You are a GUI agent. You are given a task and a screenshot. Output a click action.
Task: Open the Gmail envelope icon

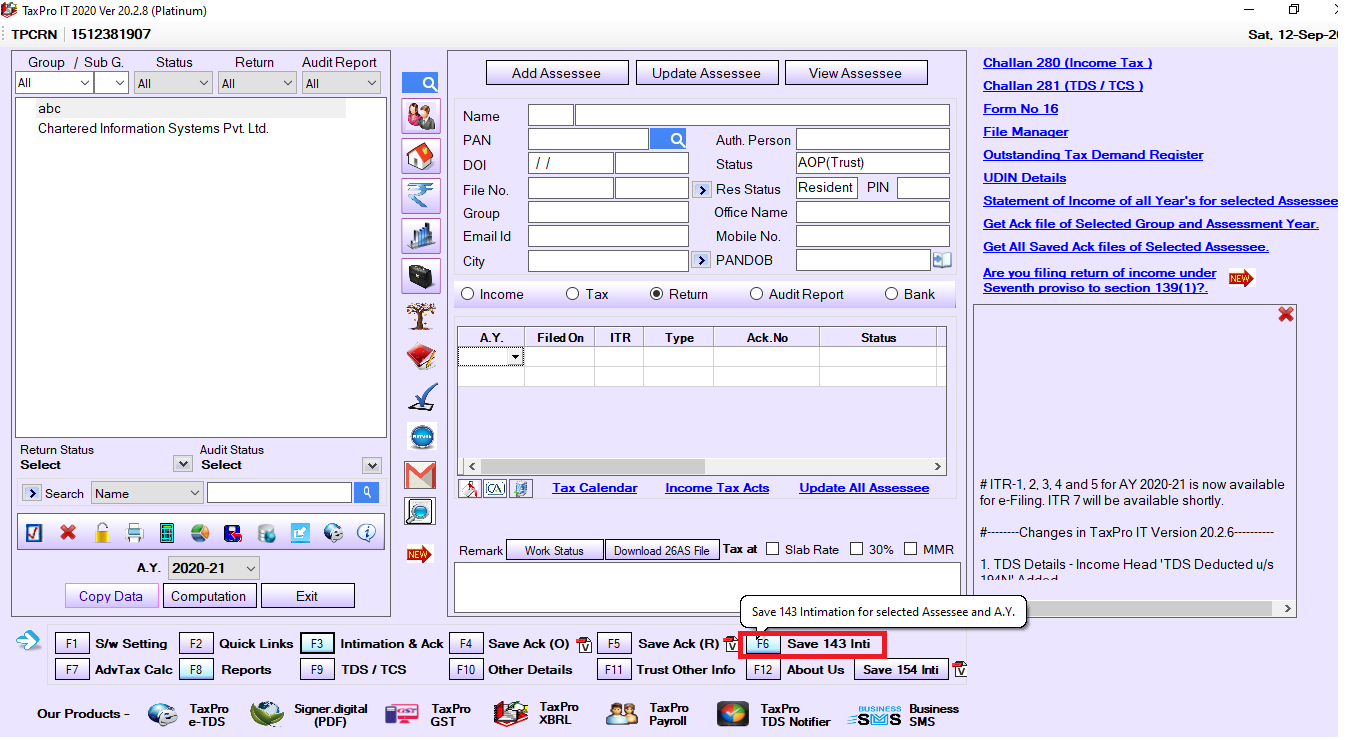click(x=421, y=475)
